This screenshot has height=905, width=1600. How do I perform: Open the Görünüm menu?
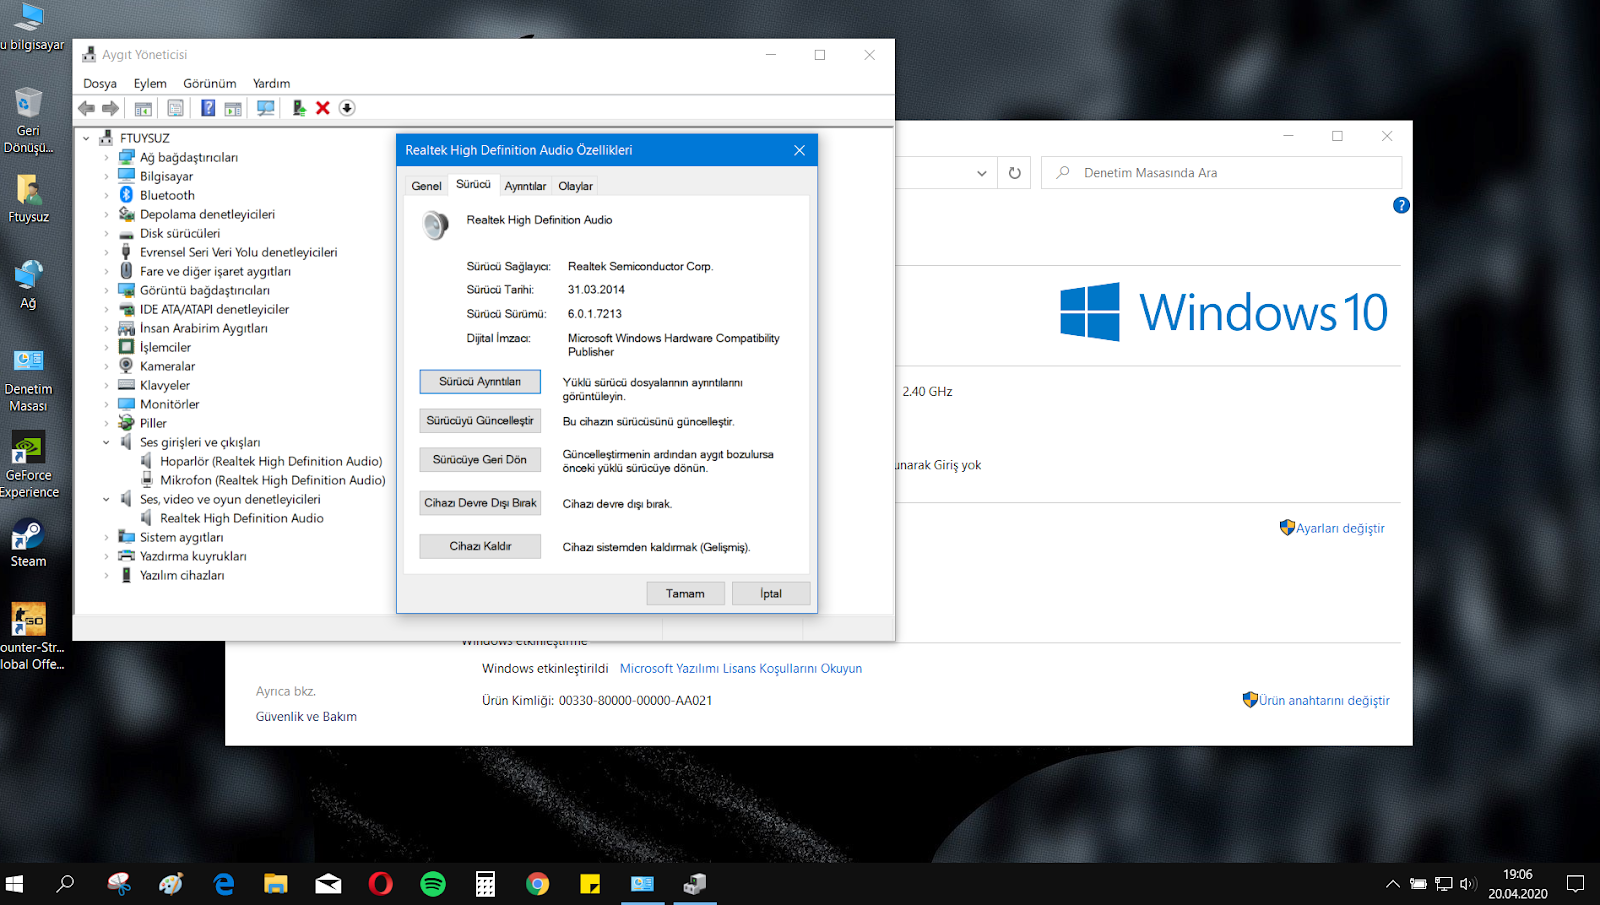(x=210, y=83)
